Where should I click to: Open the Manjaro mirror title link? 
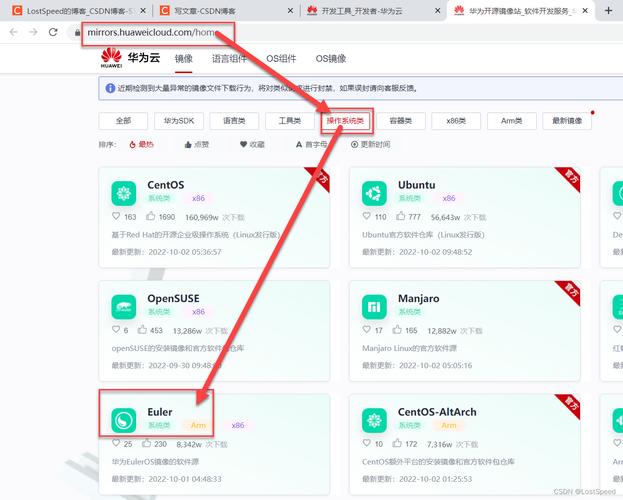(419, 298)
